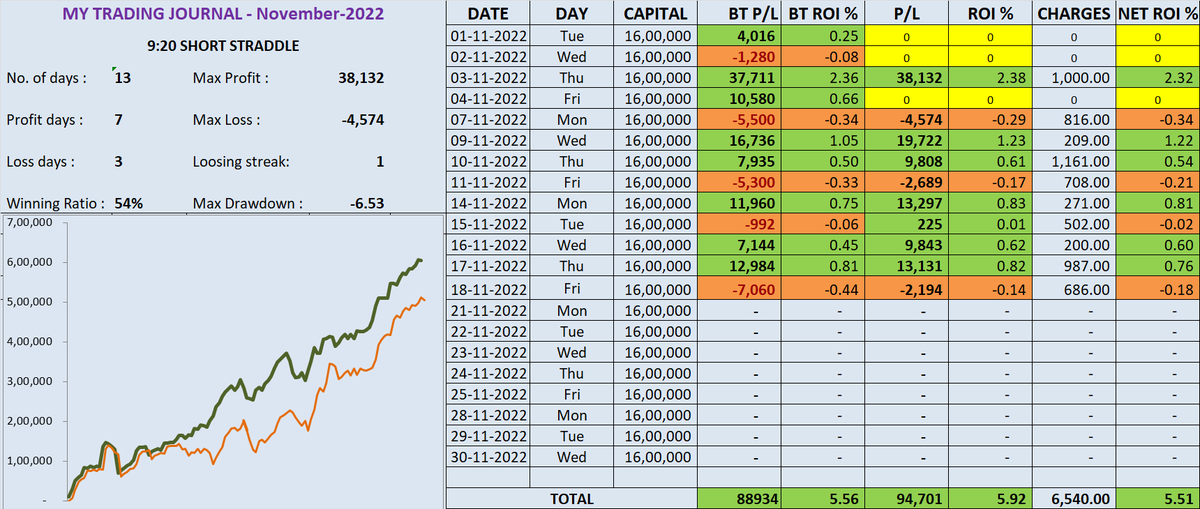Select the total charges 6,540.00
The image size is (1200, 509).
pyautogui.click(x=1073, y=498)
